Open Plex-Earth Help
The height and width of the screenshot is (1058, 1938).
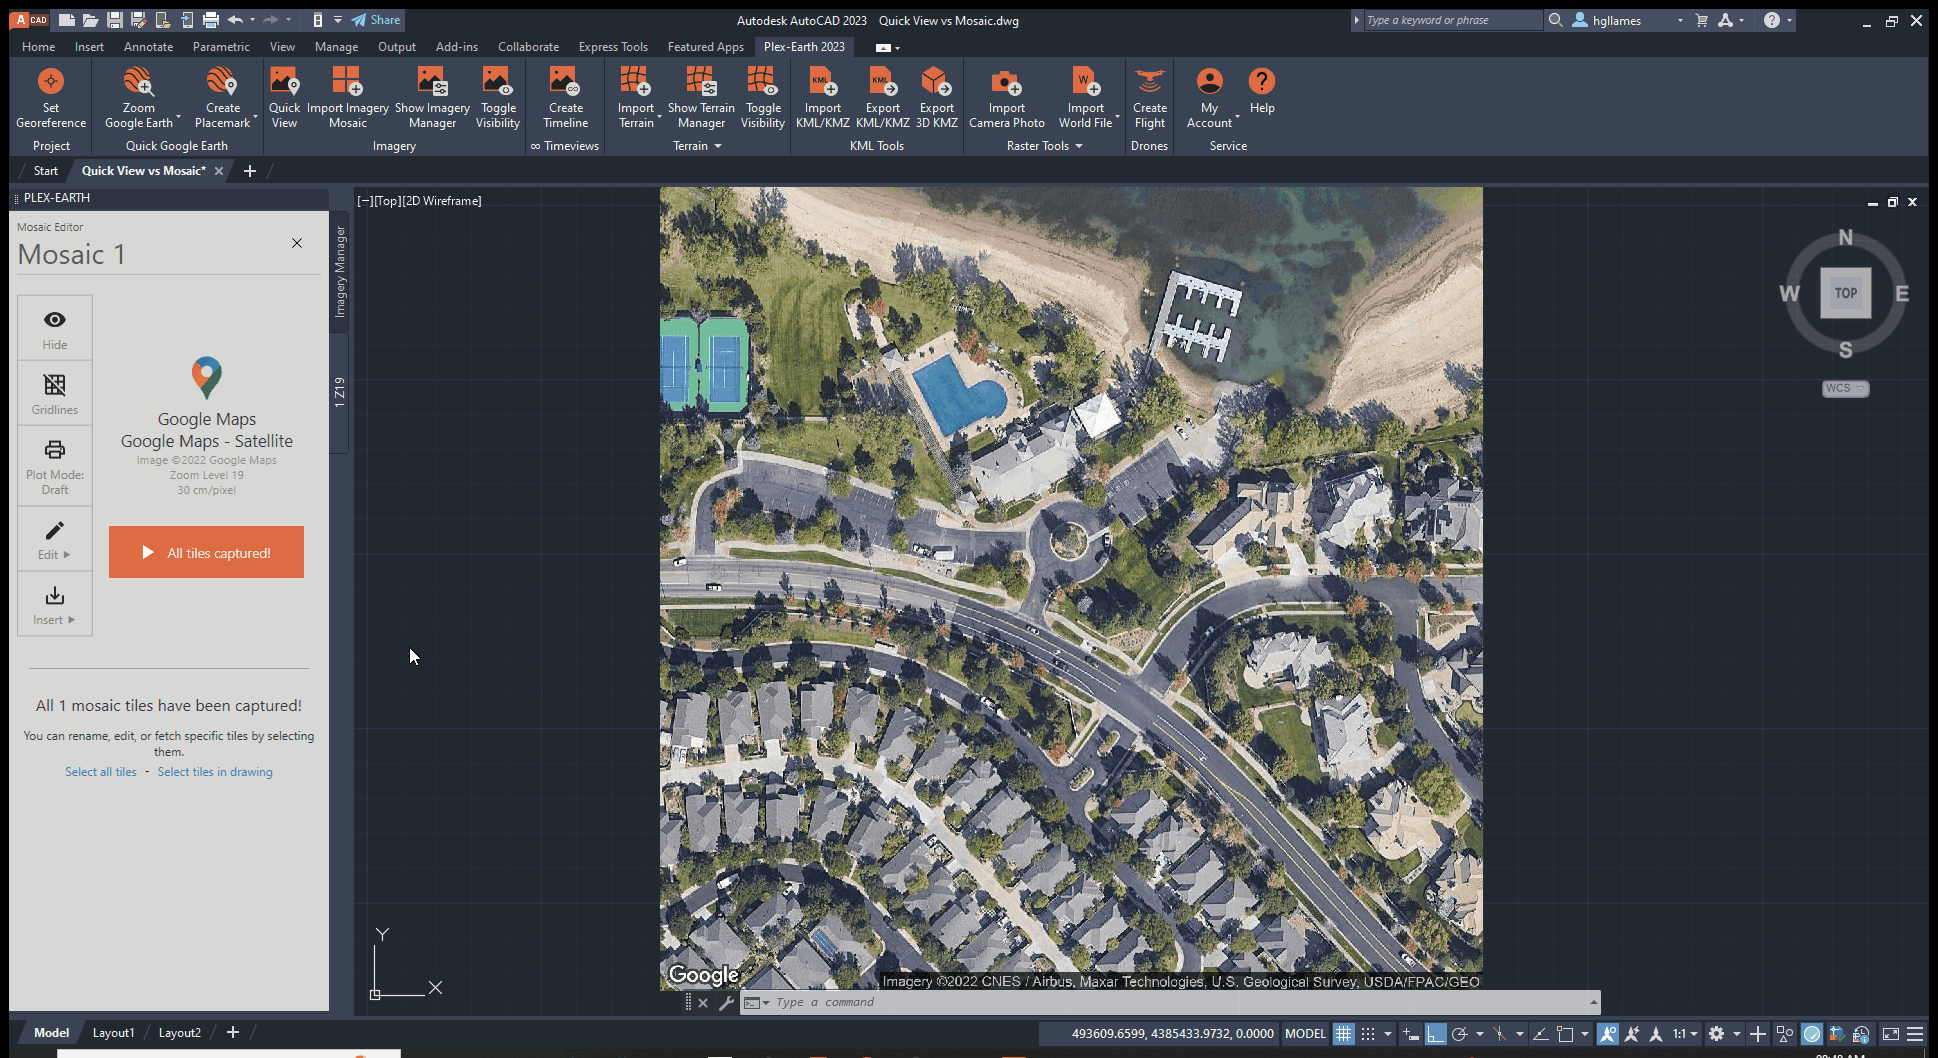click(1262, 92)
